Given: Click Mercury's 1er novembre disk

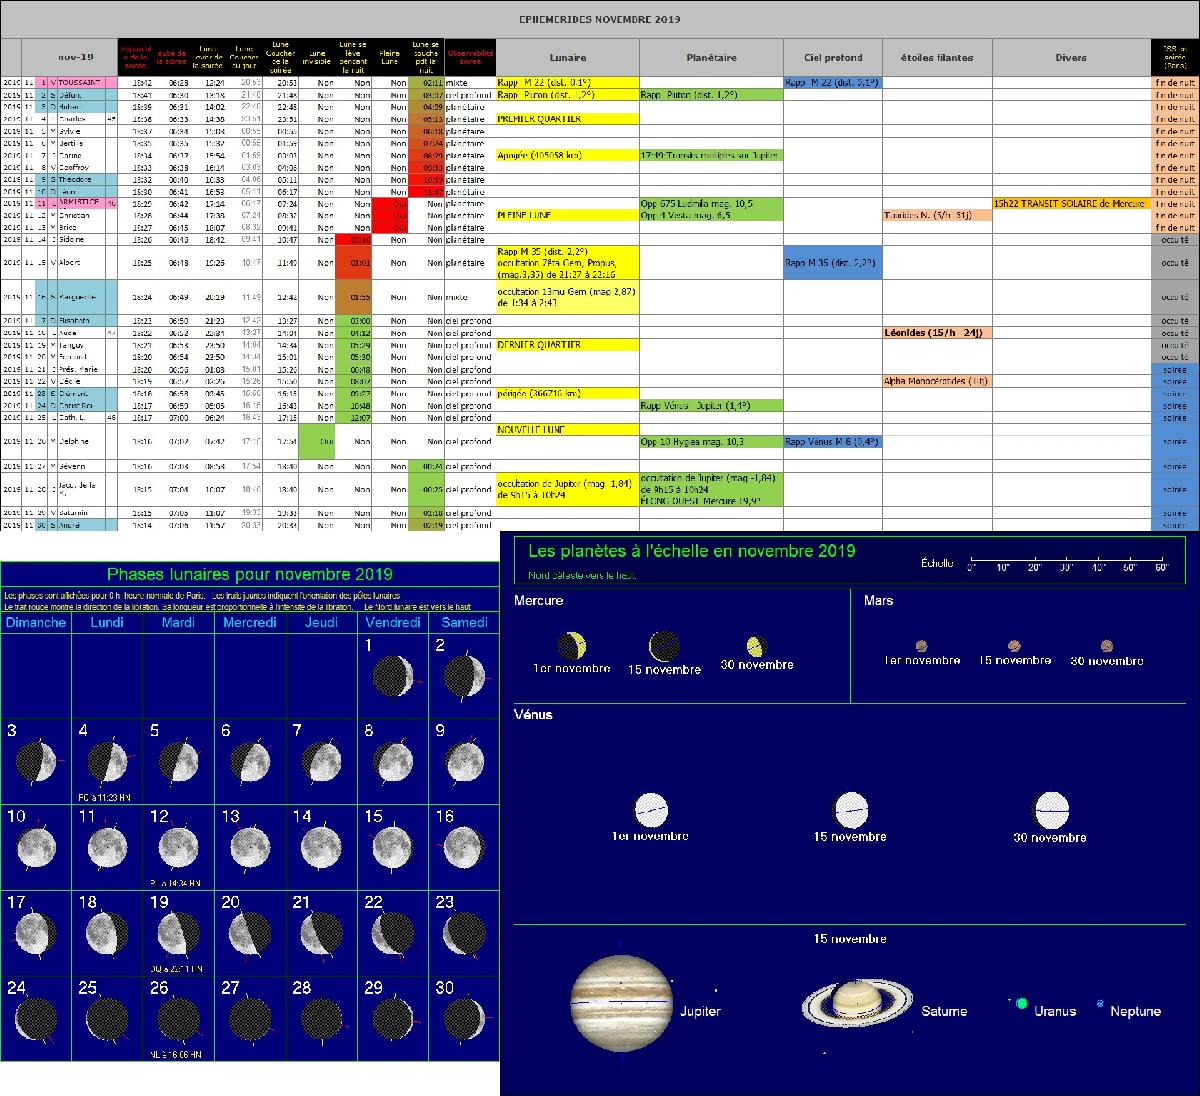Looking at the screenshot, I should pos(571,646).
